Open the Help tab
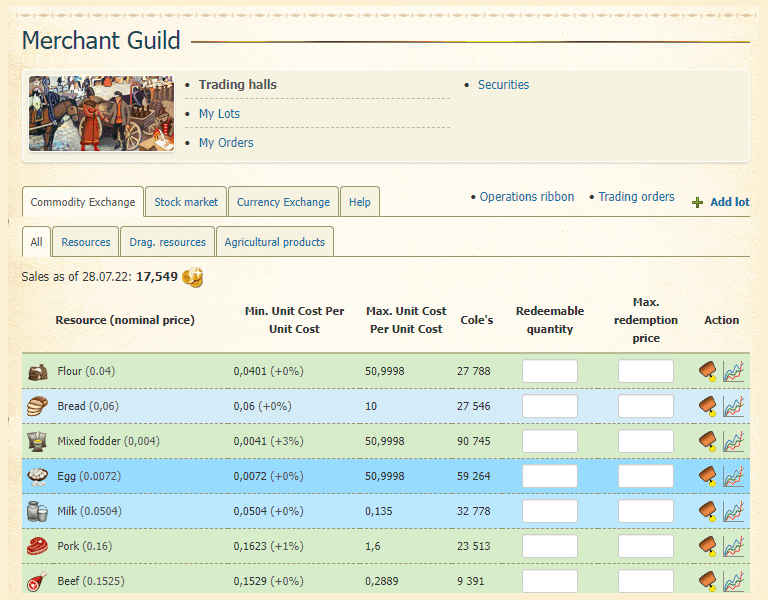The width and height of the screenshot is (768, 600). (360, 202)
